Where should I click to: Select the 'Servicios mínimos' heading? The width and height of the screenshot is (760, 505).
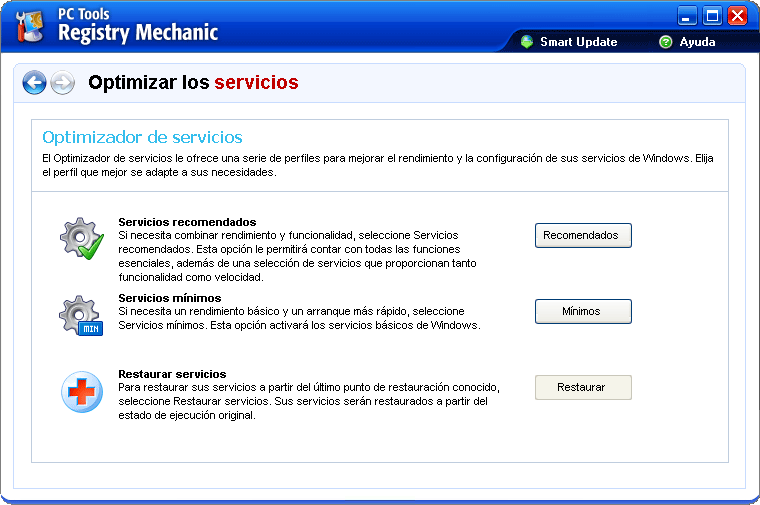pyautogui.click(x=169, y=298)
